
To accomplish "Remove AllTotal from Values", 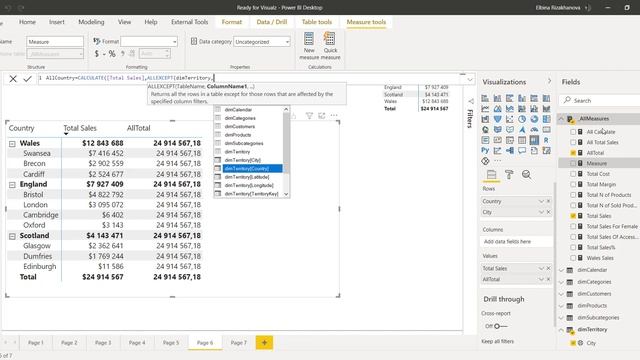I will pos(549,279).
